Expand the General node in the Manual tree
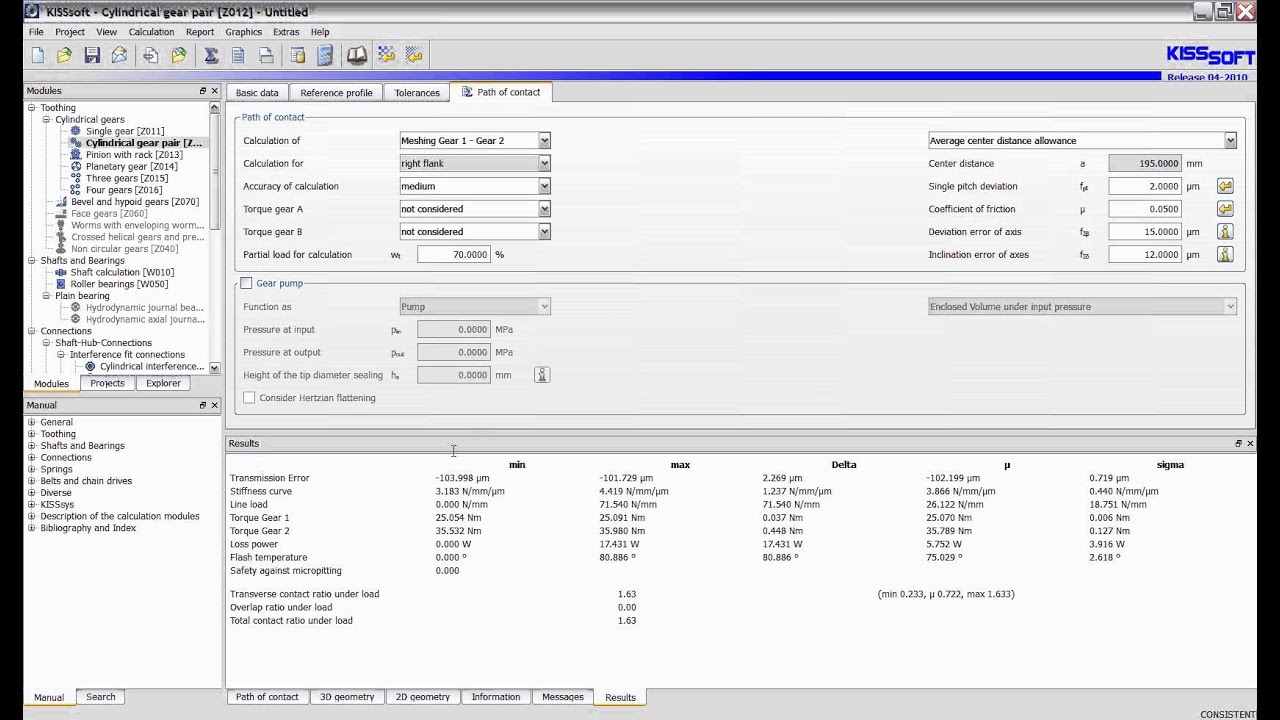 click(32, 422)
